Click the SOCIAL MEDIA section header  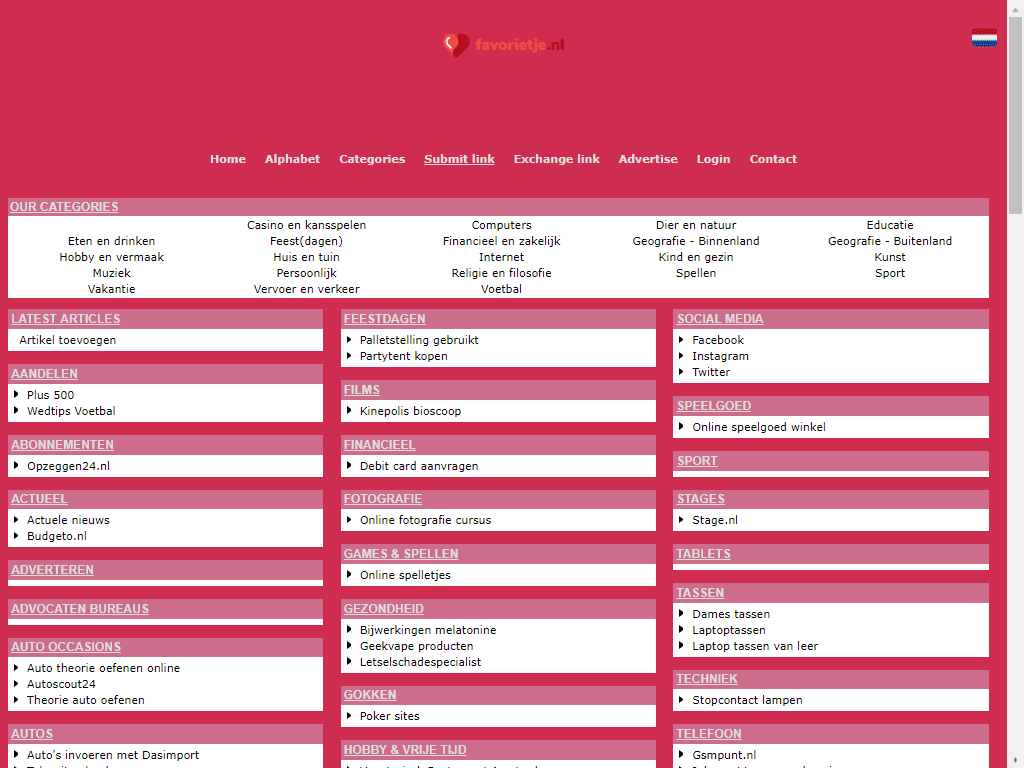(720, 319)
